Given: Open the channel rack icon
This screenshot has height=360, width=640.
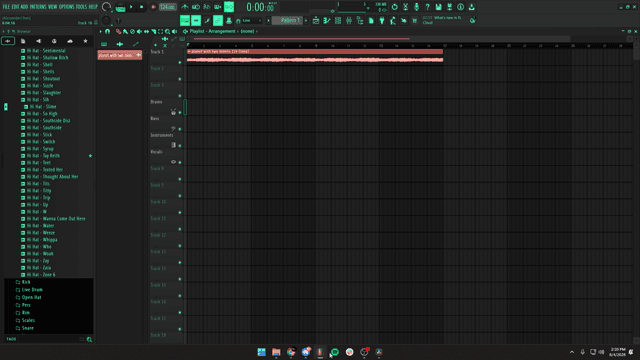Looking at the screenshot, I should pyautogui.click(x=338, y=20).
